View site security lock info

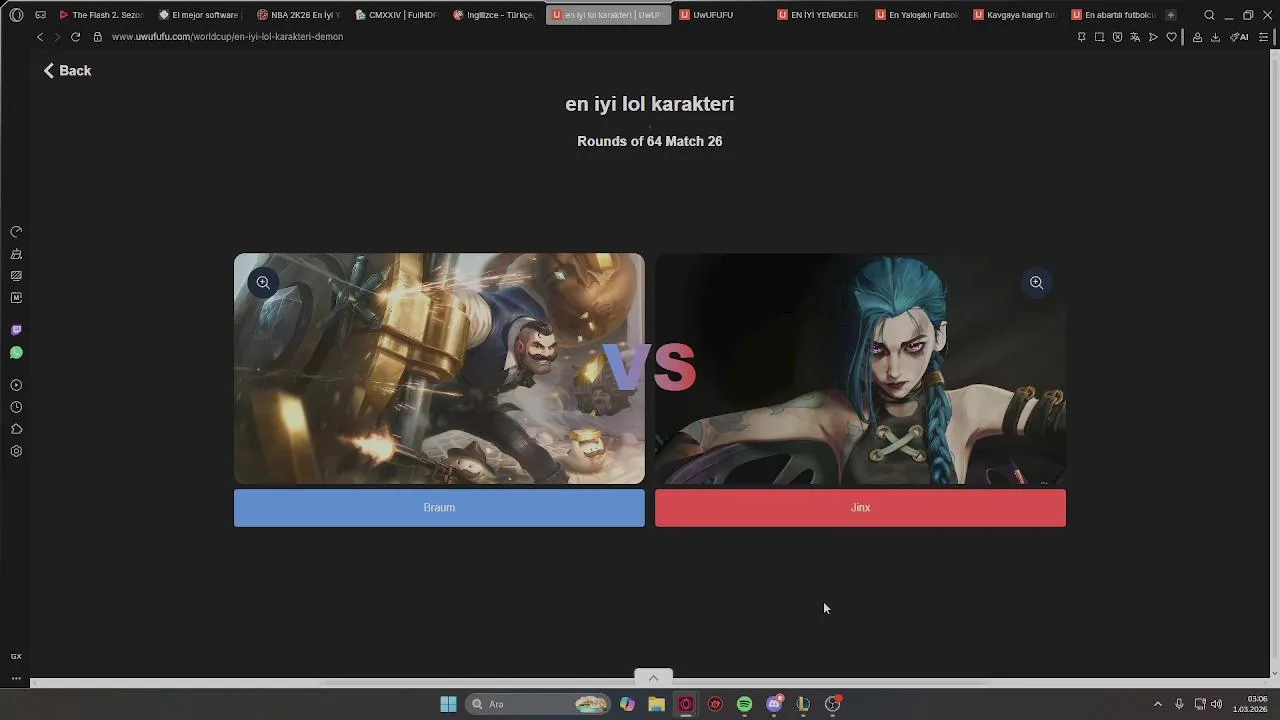97,37
